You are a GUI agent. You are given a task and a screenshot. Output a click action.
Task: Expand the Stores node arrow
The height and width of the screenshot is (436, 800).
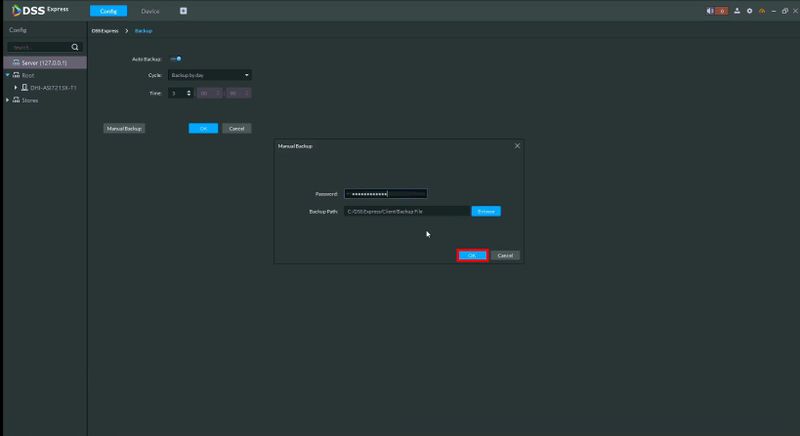[8, 100]
